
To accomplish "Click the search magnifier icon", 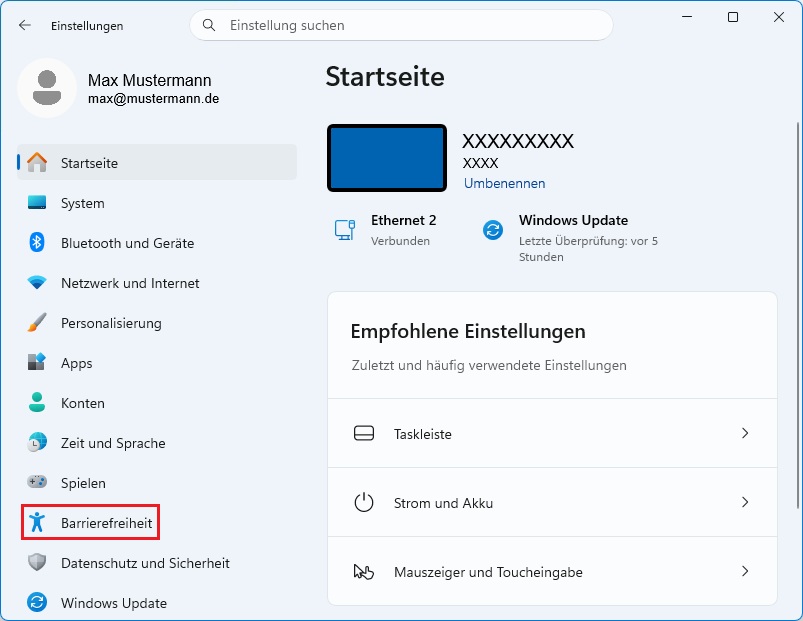I will tap(208, 25).
